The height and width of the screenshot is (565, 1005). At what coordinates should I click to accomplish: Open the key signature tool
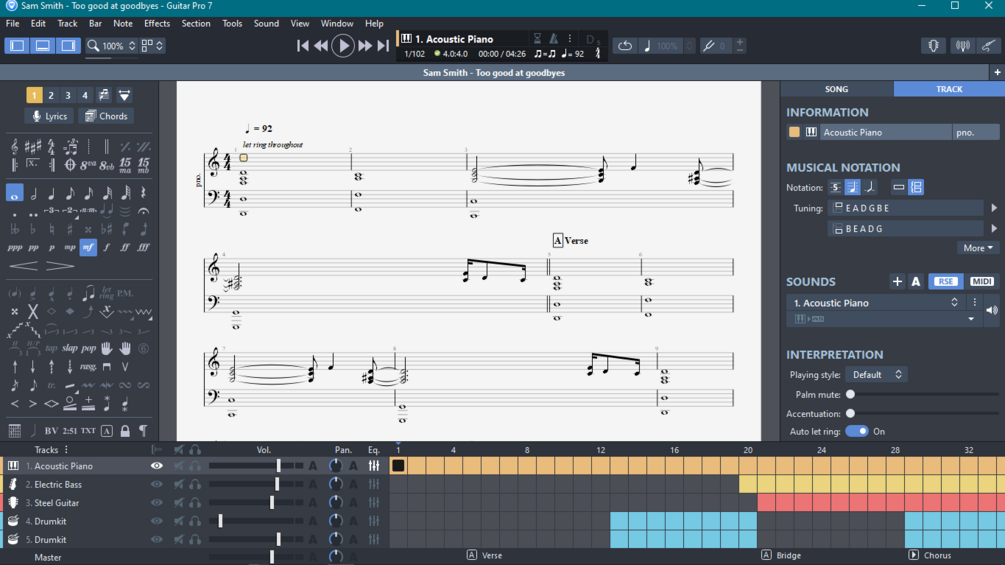click(x=33, y=147)
